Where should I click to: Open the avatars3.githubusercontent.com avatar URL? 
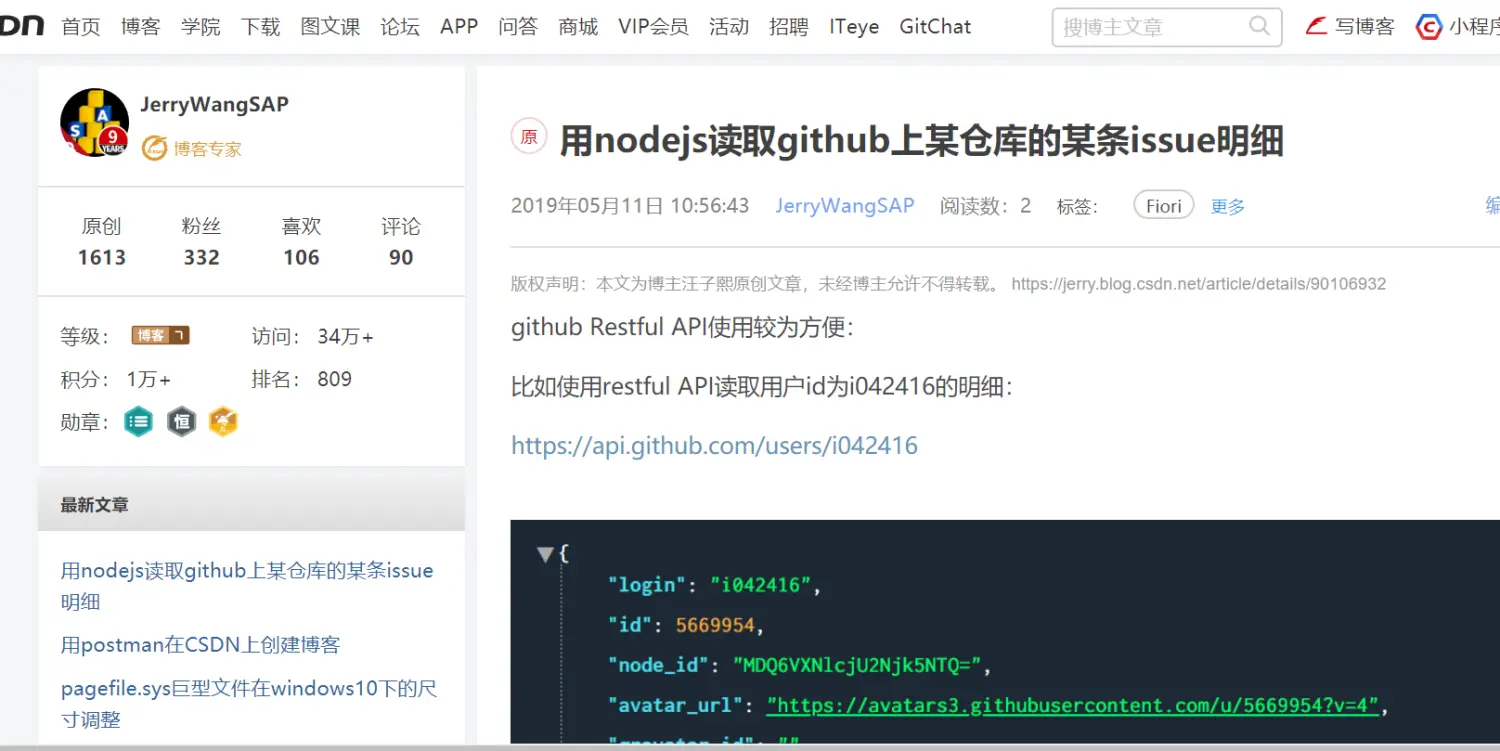1073,706
